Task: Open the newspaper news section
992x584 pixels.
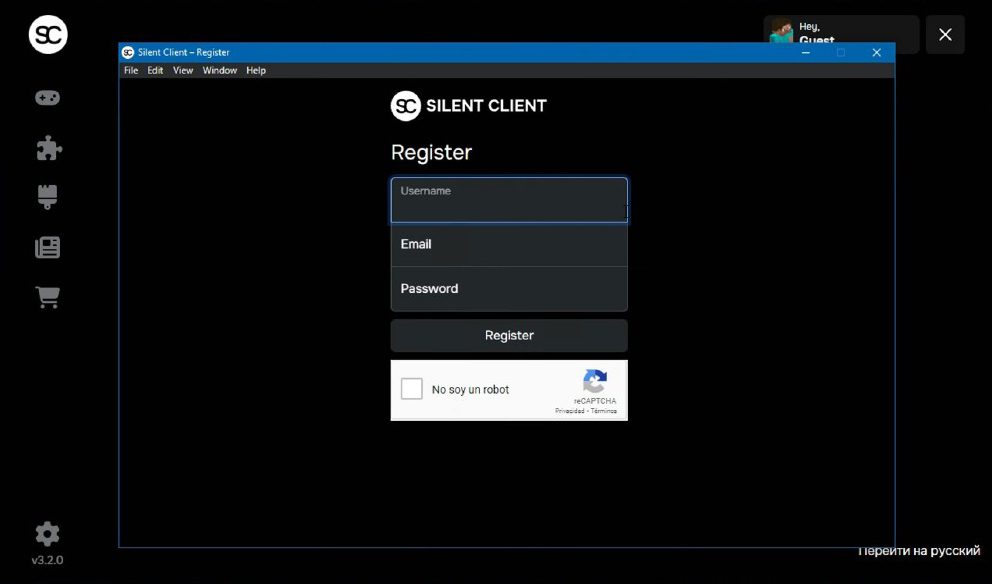Action: click(47, 247)
